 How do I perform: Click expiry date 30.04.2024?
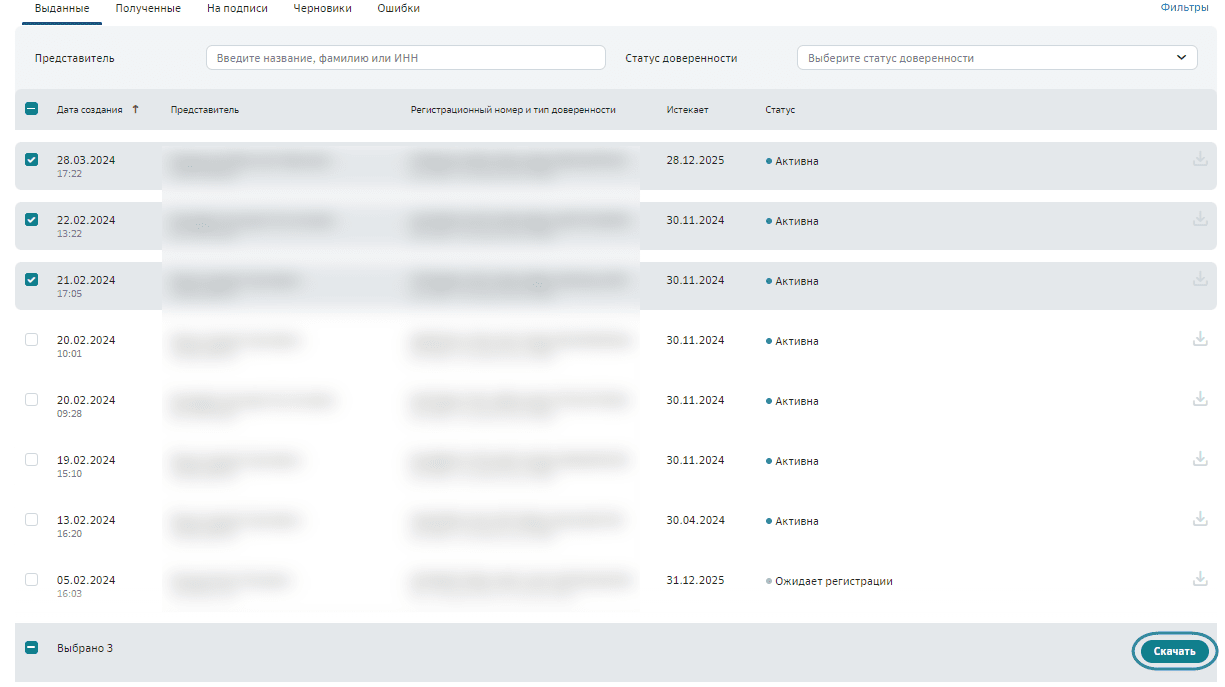click(695, 520)
